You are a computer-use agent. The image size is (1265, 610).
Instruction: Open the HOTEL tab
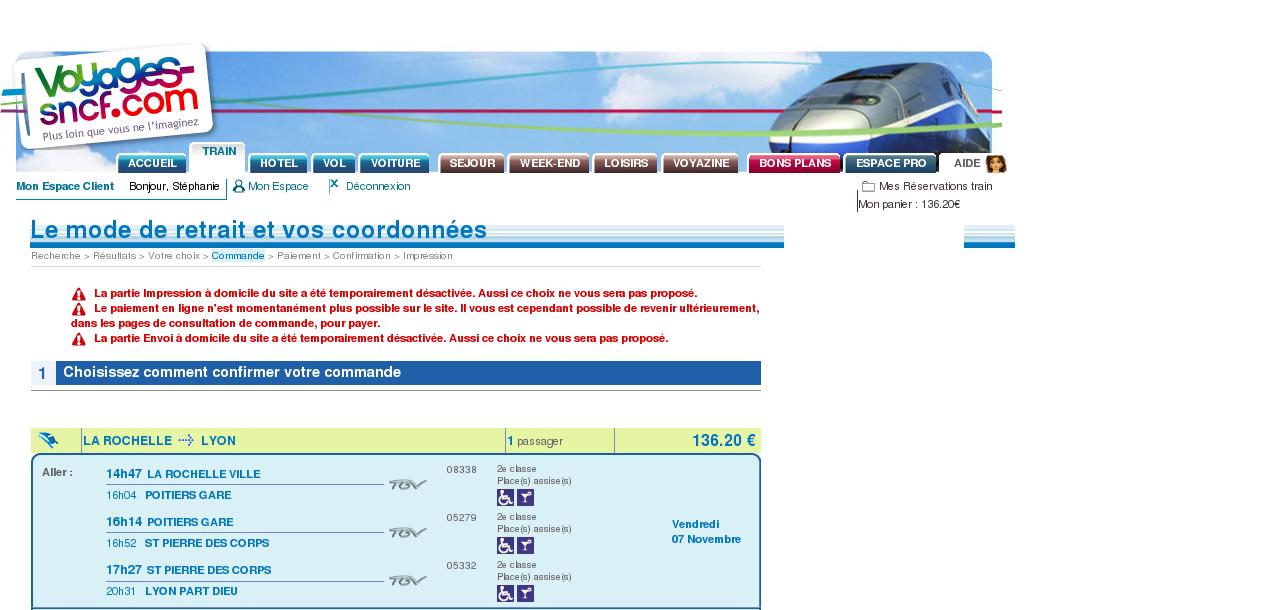[x=279, y=164]
